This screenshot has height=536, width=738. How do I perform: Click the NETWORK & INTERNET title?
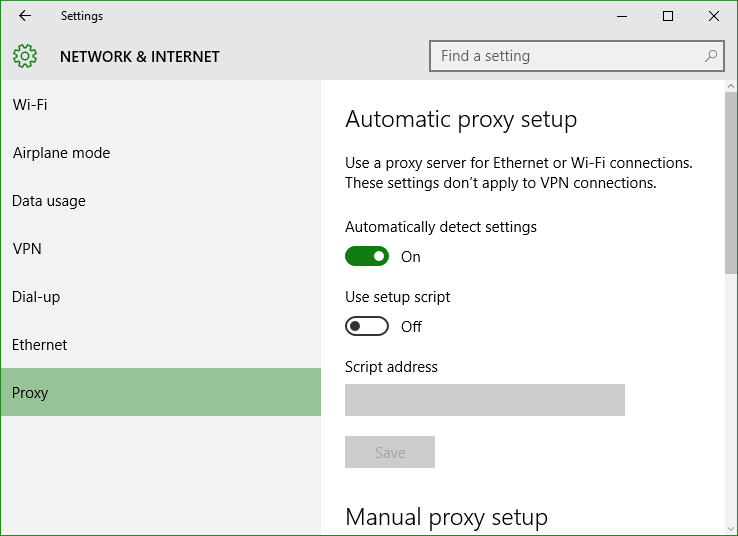[x=140, y=56]
